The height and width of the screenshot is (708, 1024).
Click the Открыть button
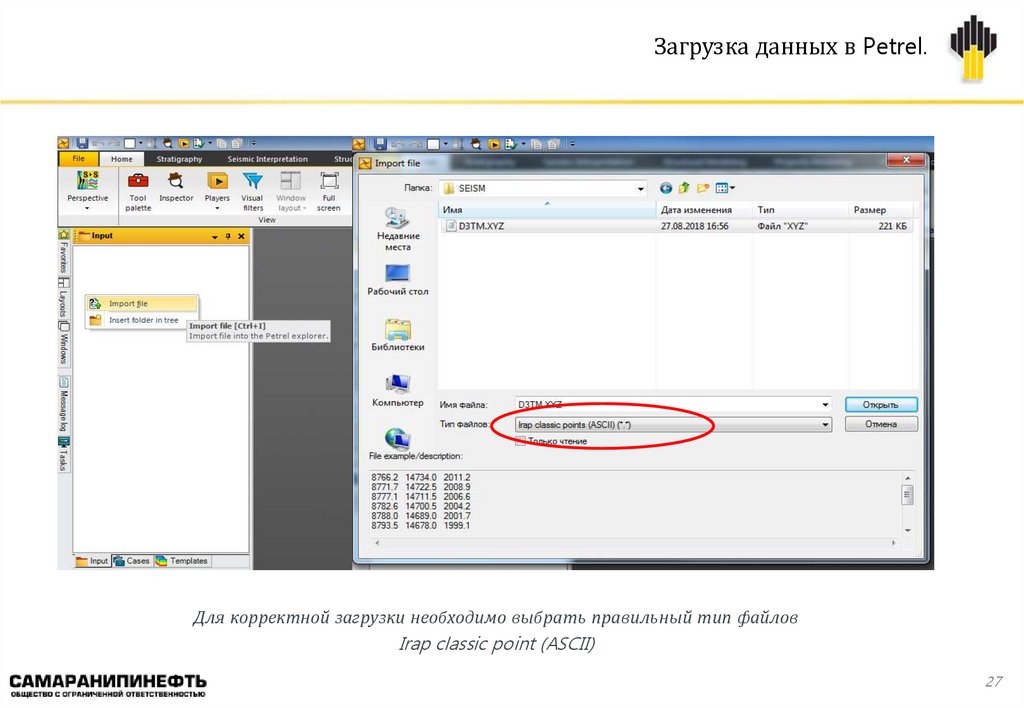click(881, 405)
